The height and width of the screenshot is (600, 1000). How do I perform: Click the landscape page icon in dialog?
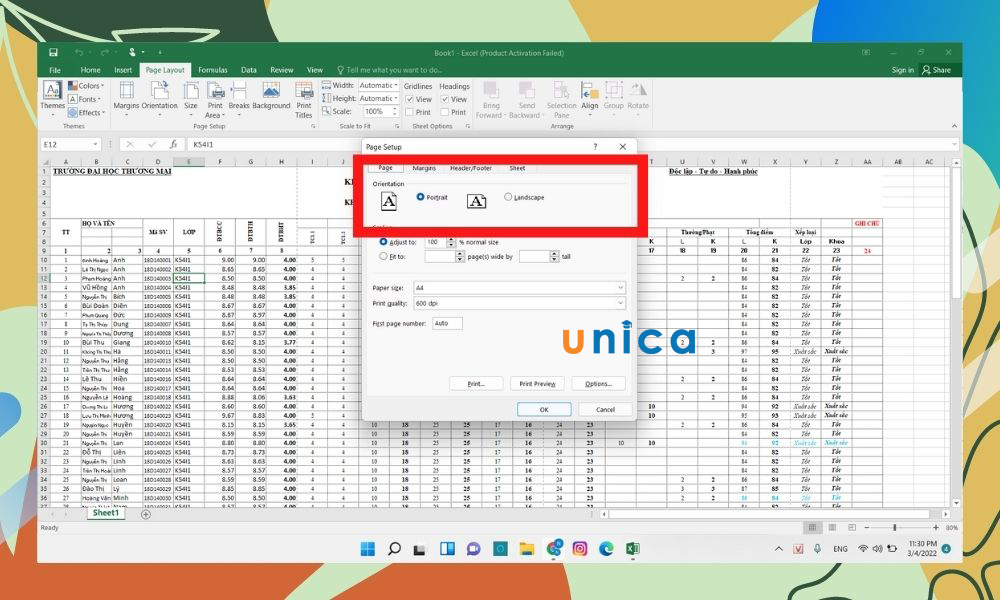point(476,201)
